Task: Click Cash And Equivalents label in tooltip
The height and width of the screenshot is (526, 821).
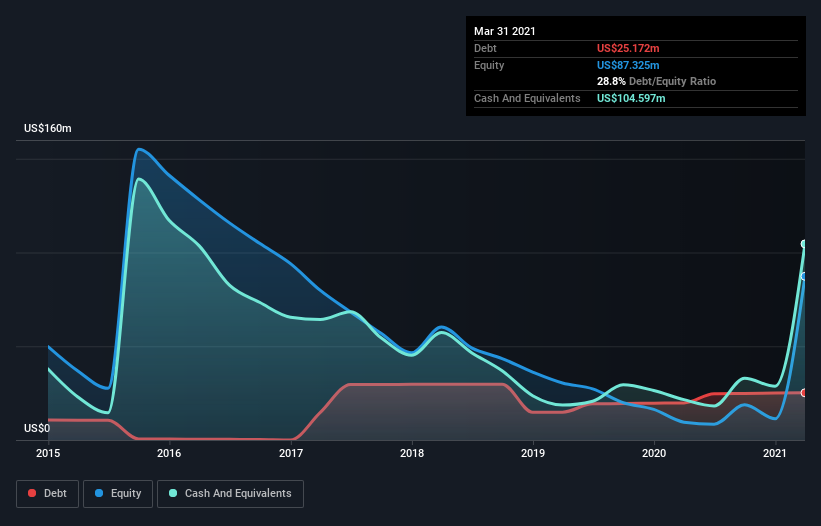Action: tap(527, 98)
